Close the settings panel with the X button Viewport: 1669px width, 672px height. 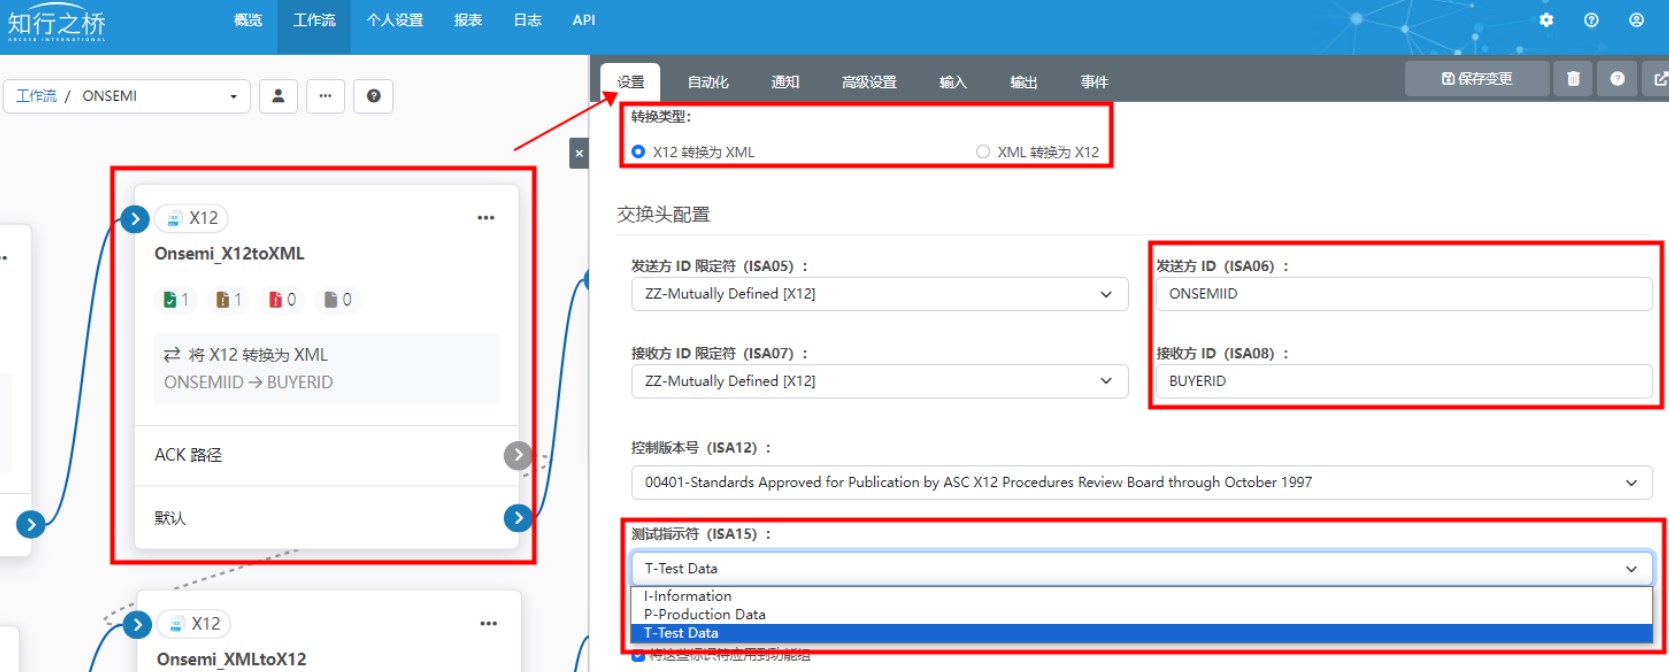point(578,153)
